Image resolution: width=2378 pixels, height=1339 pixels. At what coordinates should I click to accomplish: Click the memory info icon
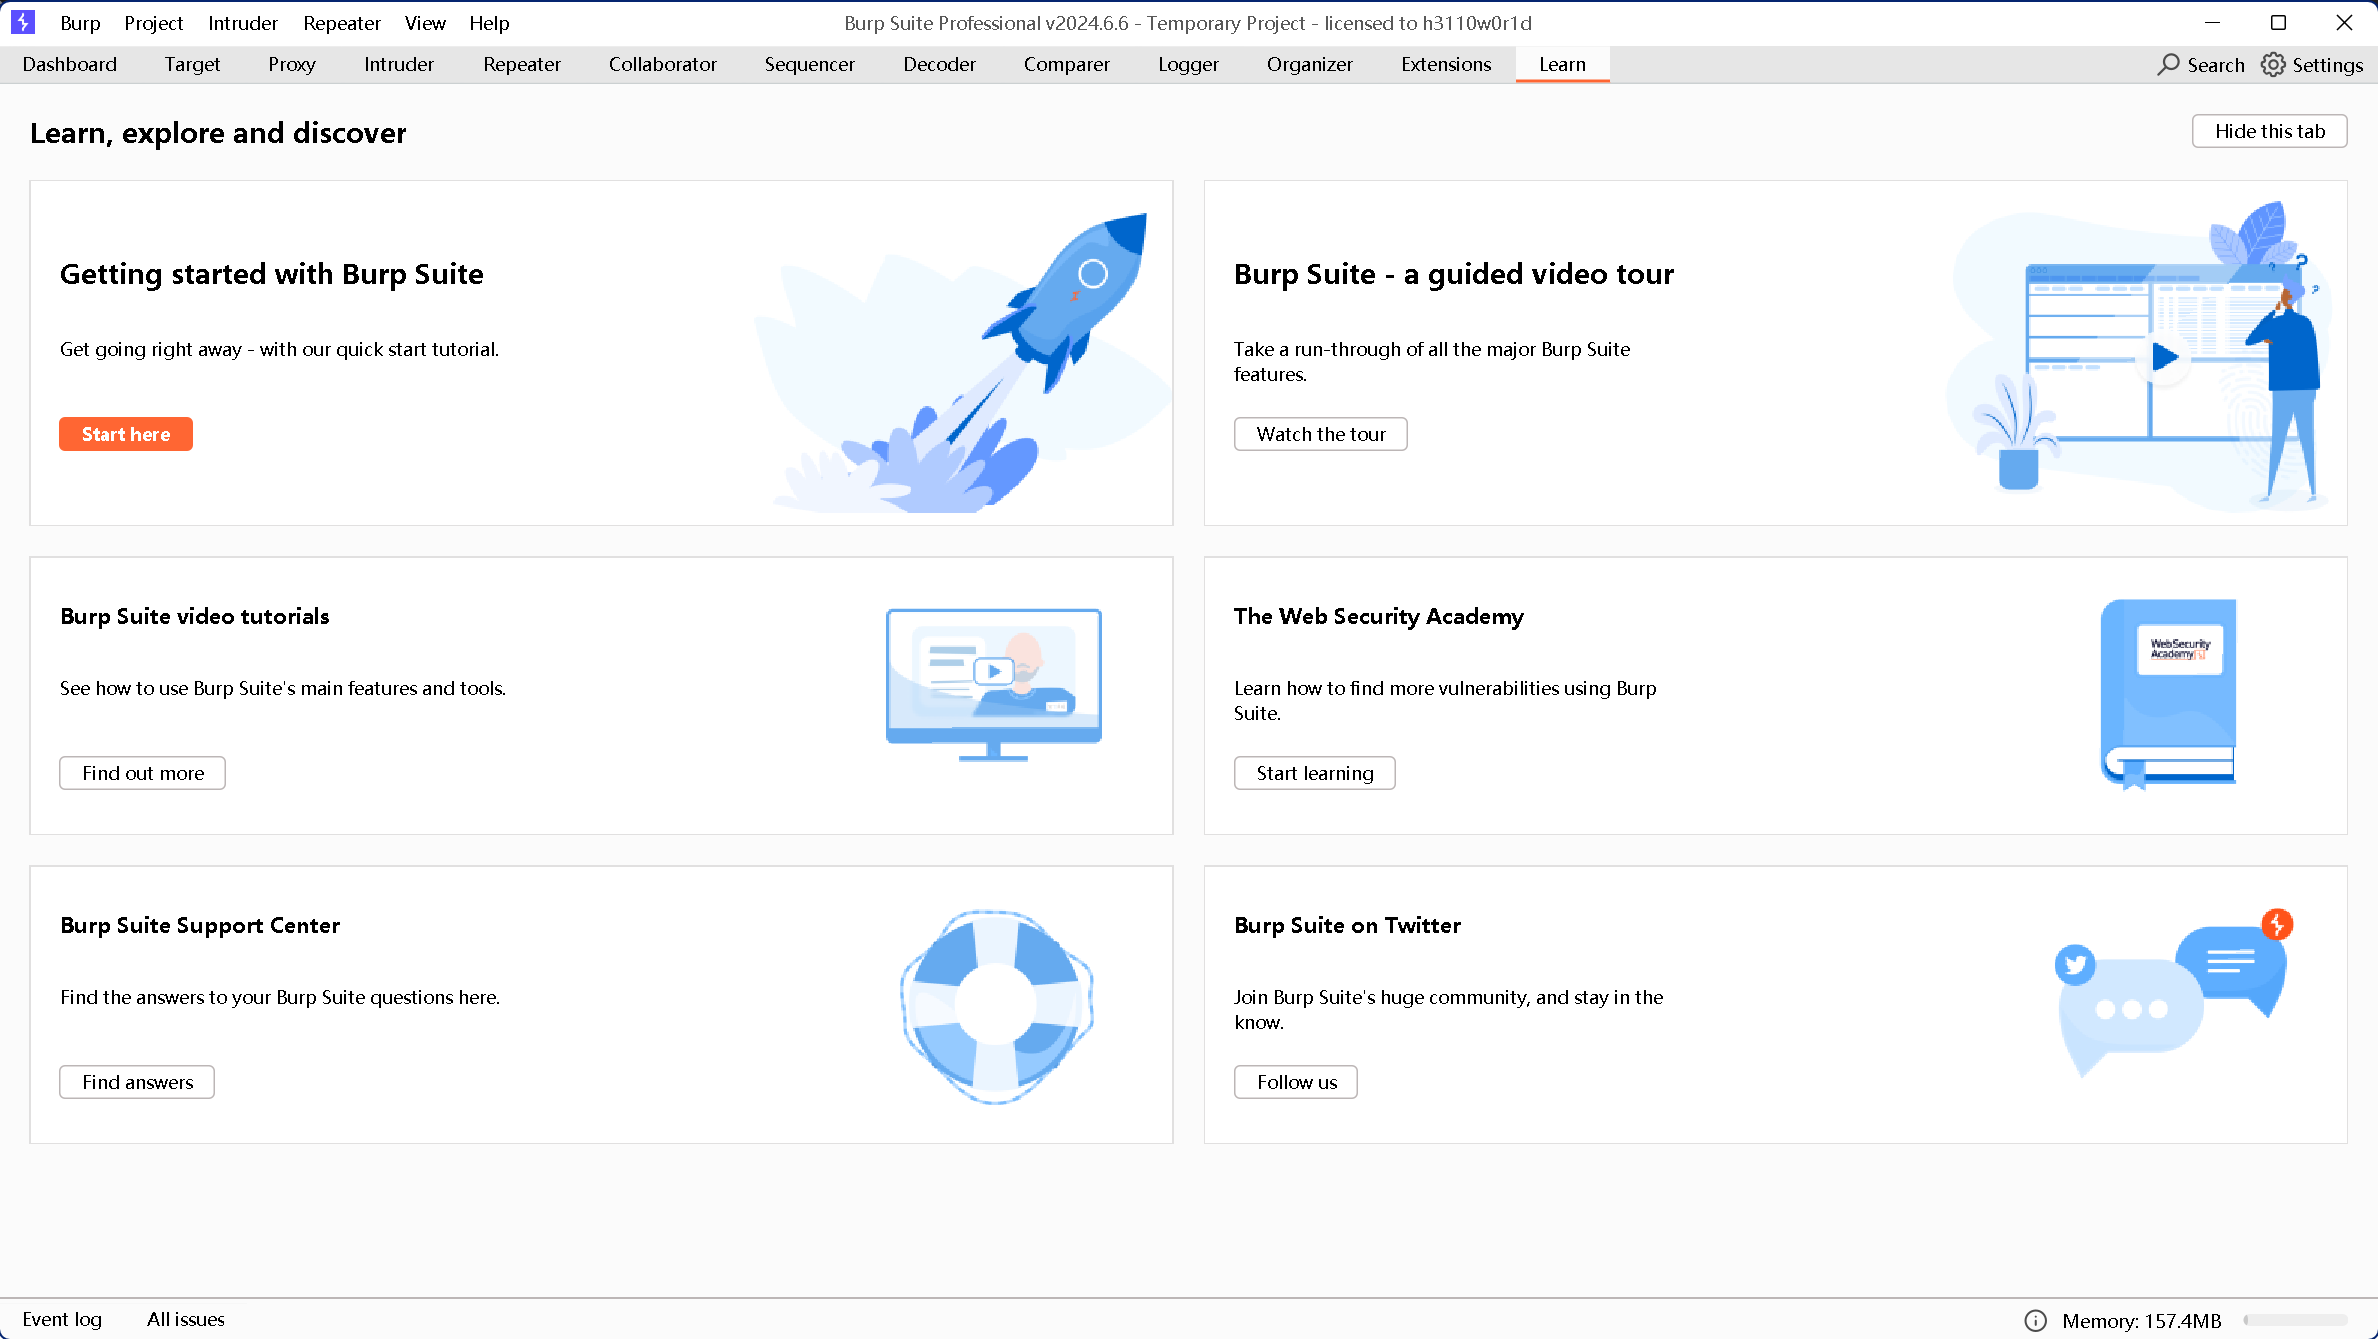point(2035,1320)
